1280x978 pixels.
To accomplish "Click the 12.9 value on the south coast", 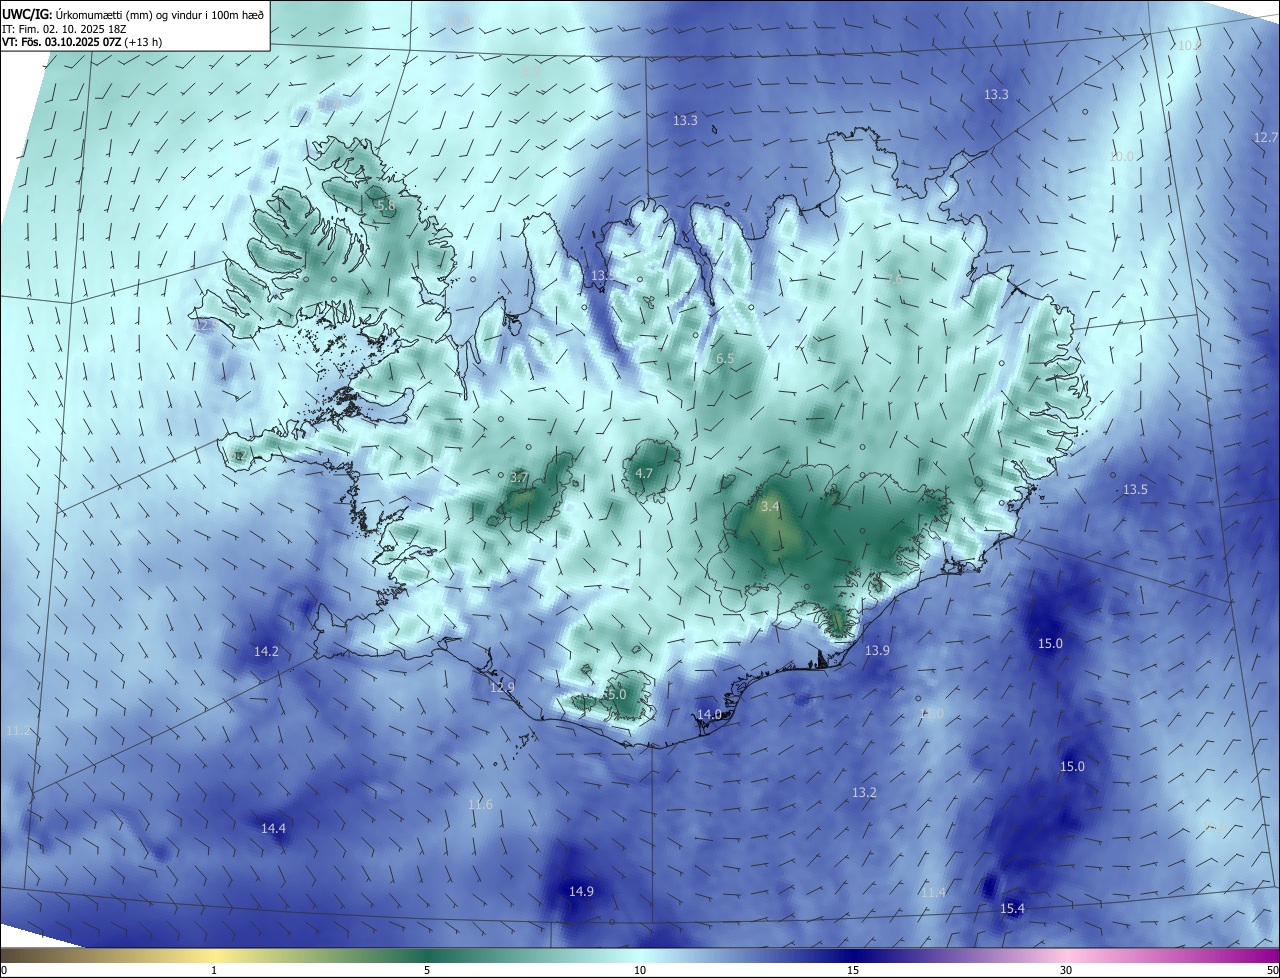I will click(502, 687).
